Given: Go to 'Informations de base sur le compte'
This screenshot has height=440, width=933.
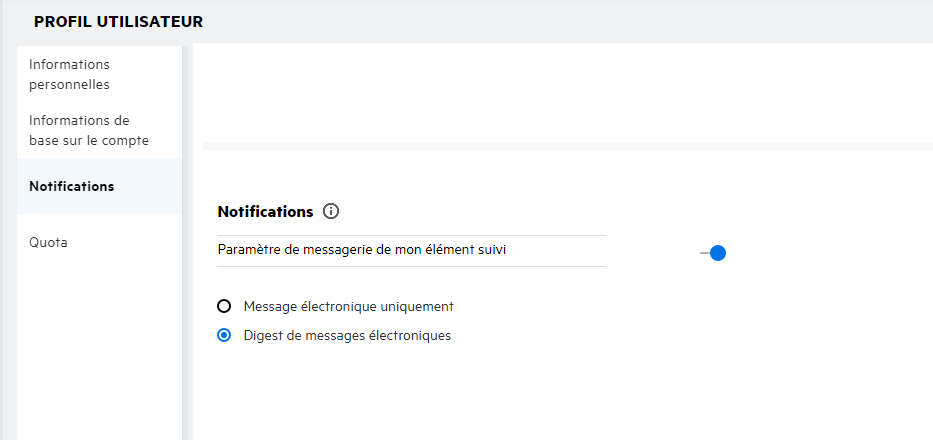Looking at the screenshot, I should (x=88, y=130).
